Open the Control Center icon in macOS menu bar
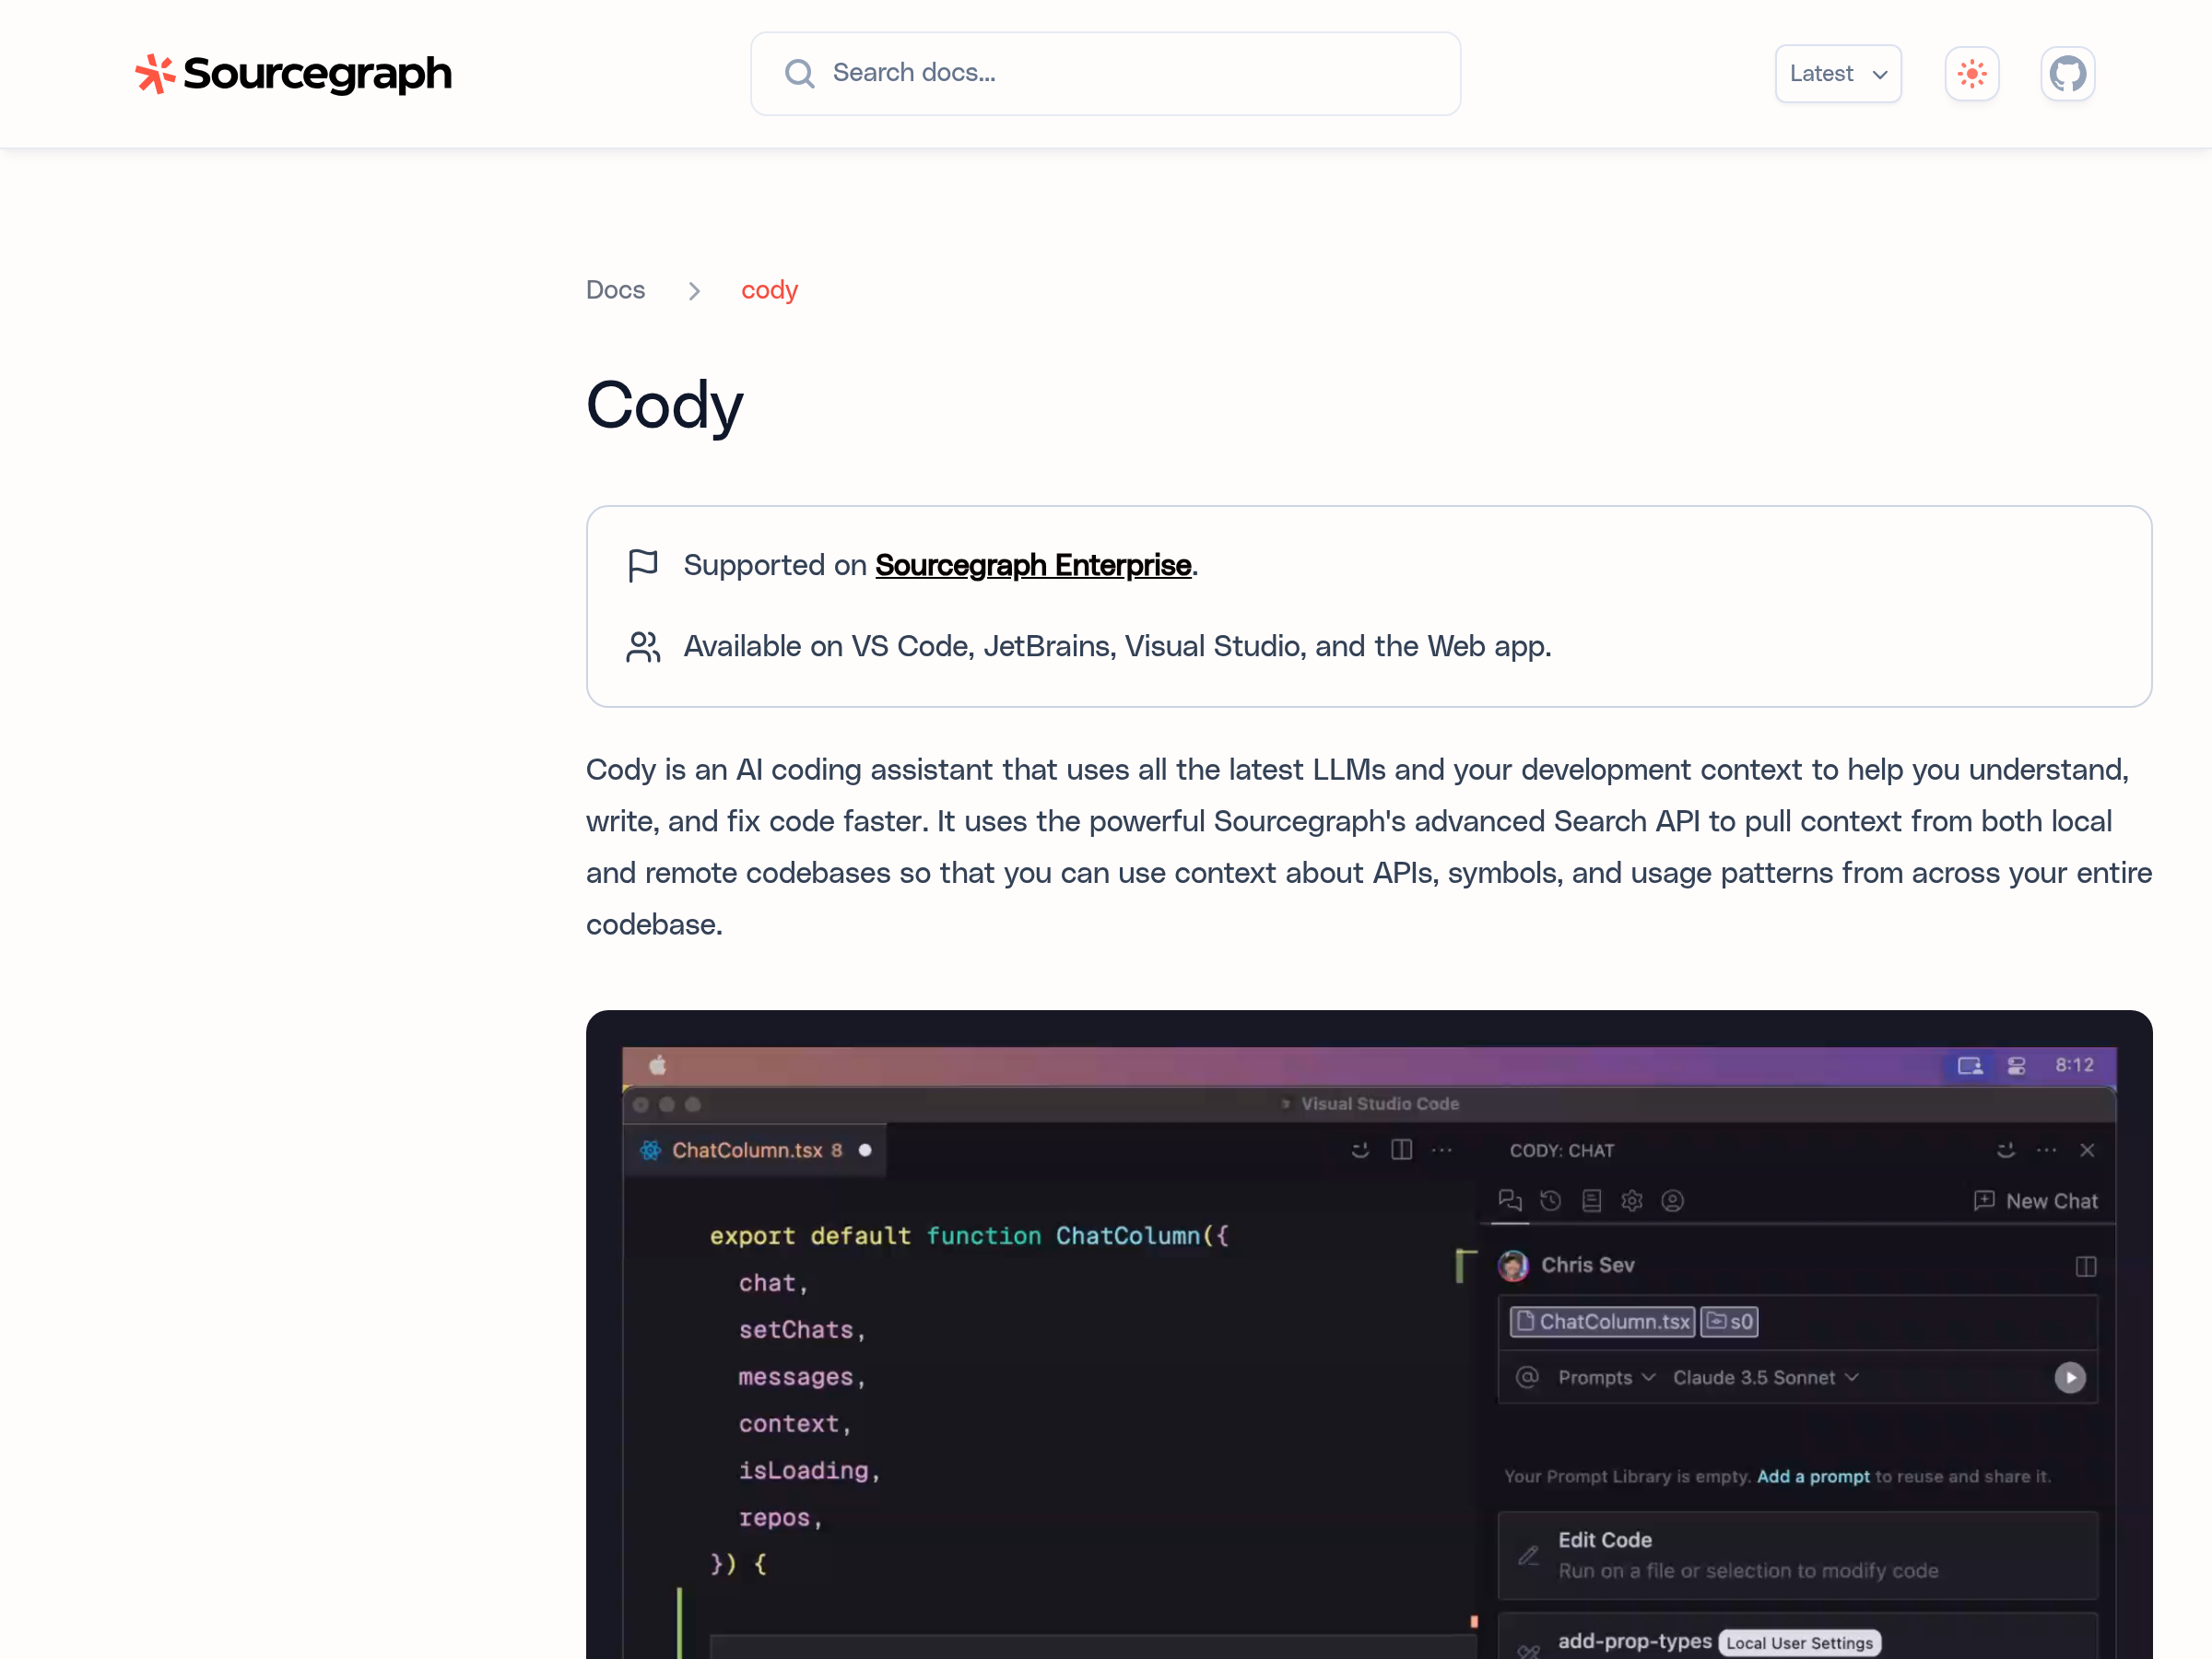This screenshot has height=1659, width=2212. [2017, 1066]
